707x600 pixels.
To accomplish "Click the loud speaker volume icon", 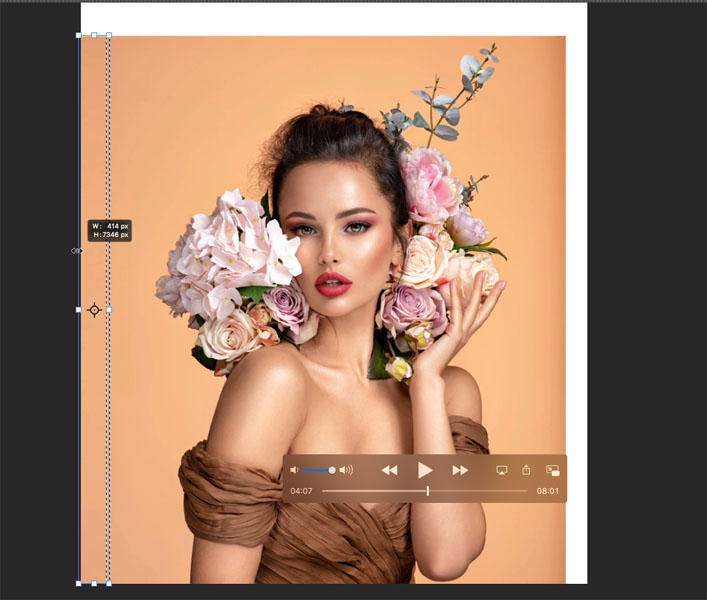I will 346,470.
